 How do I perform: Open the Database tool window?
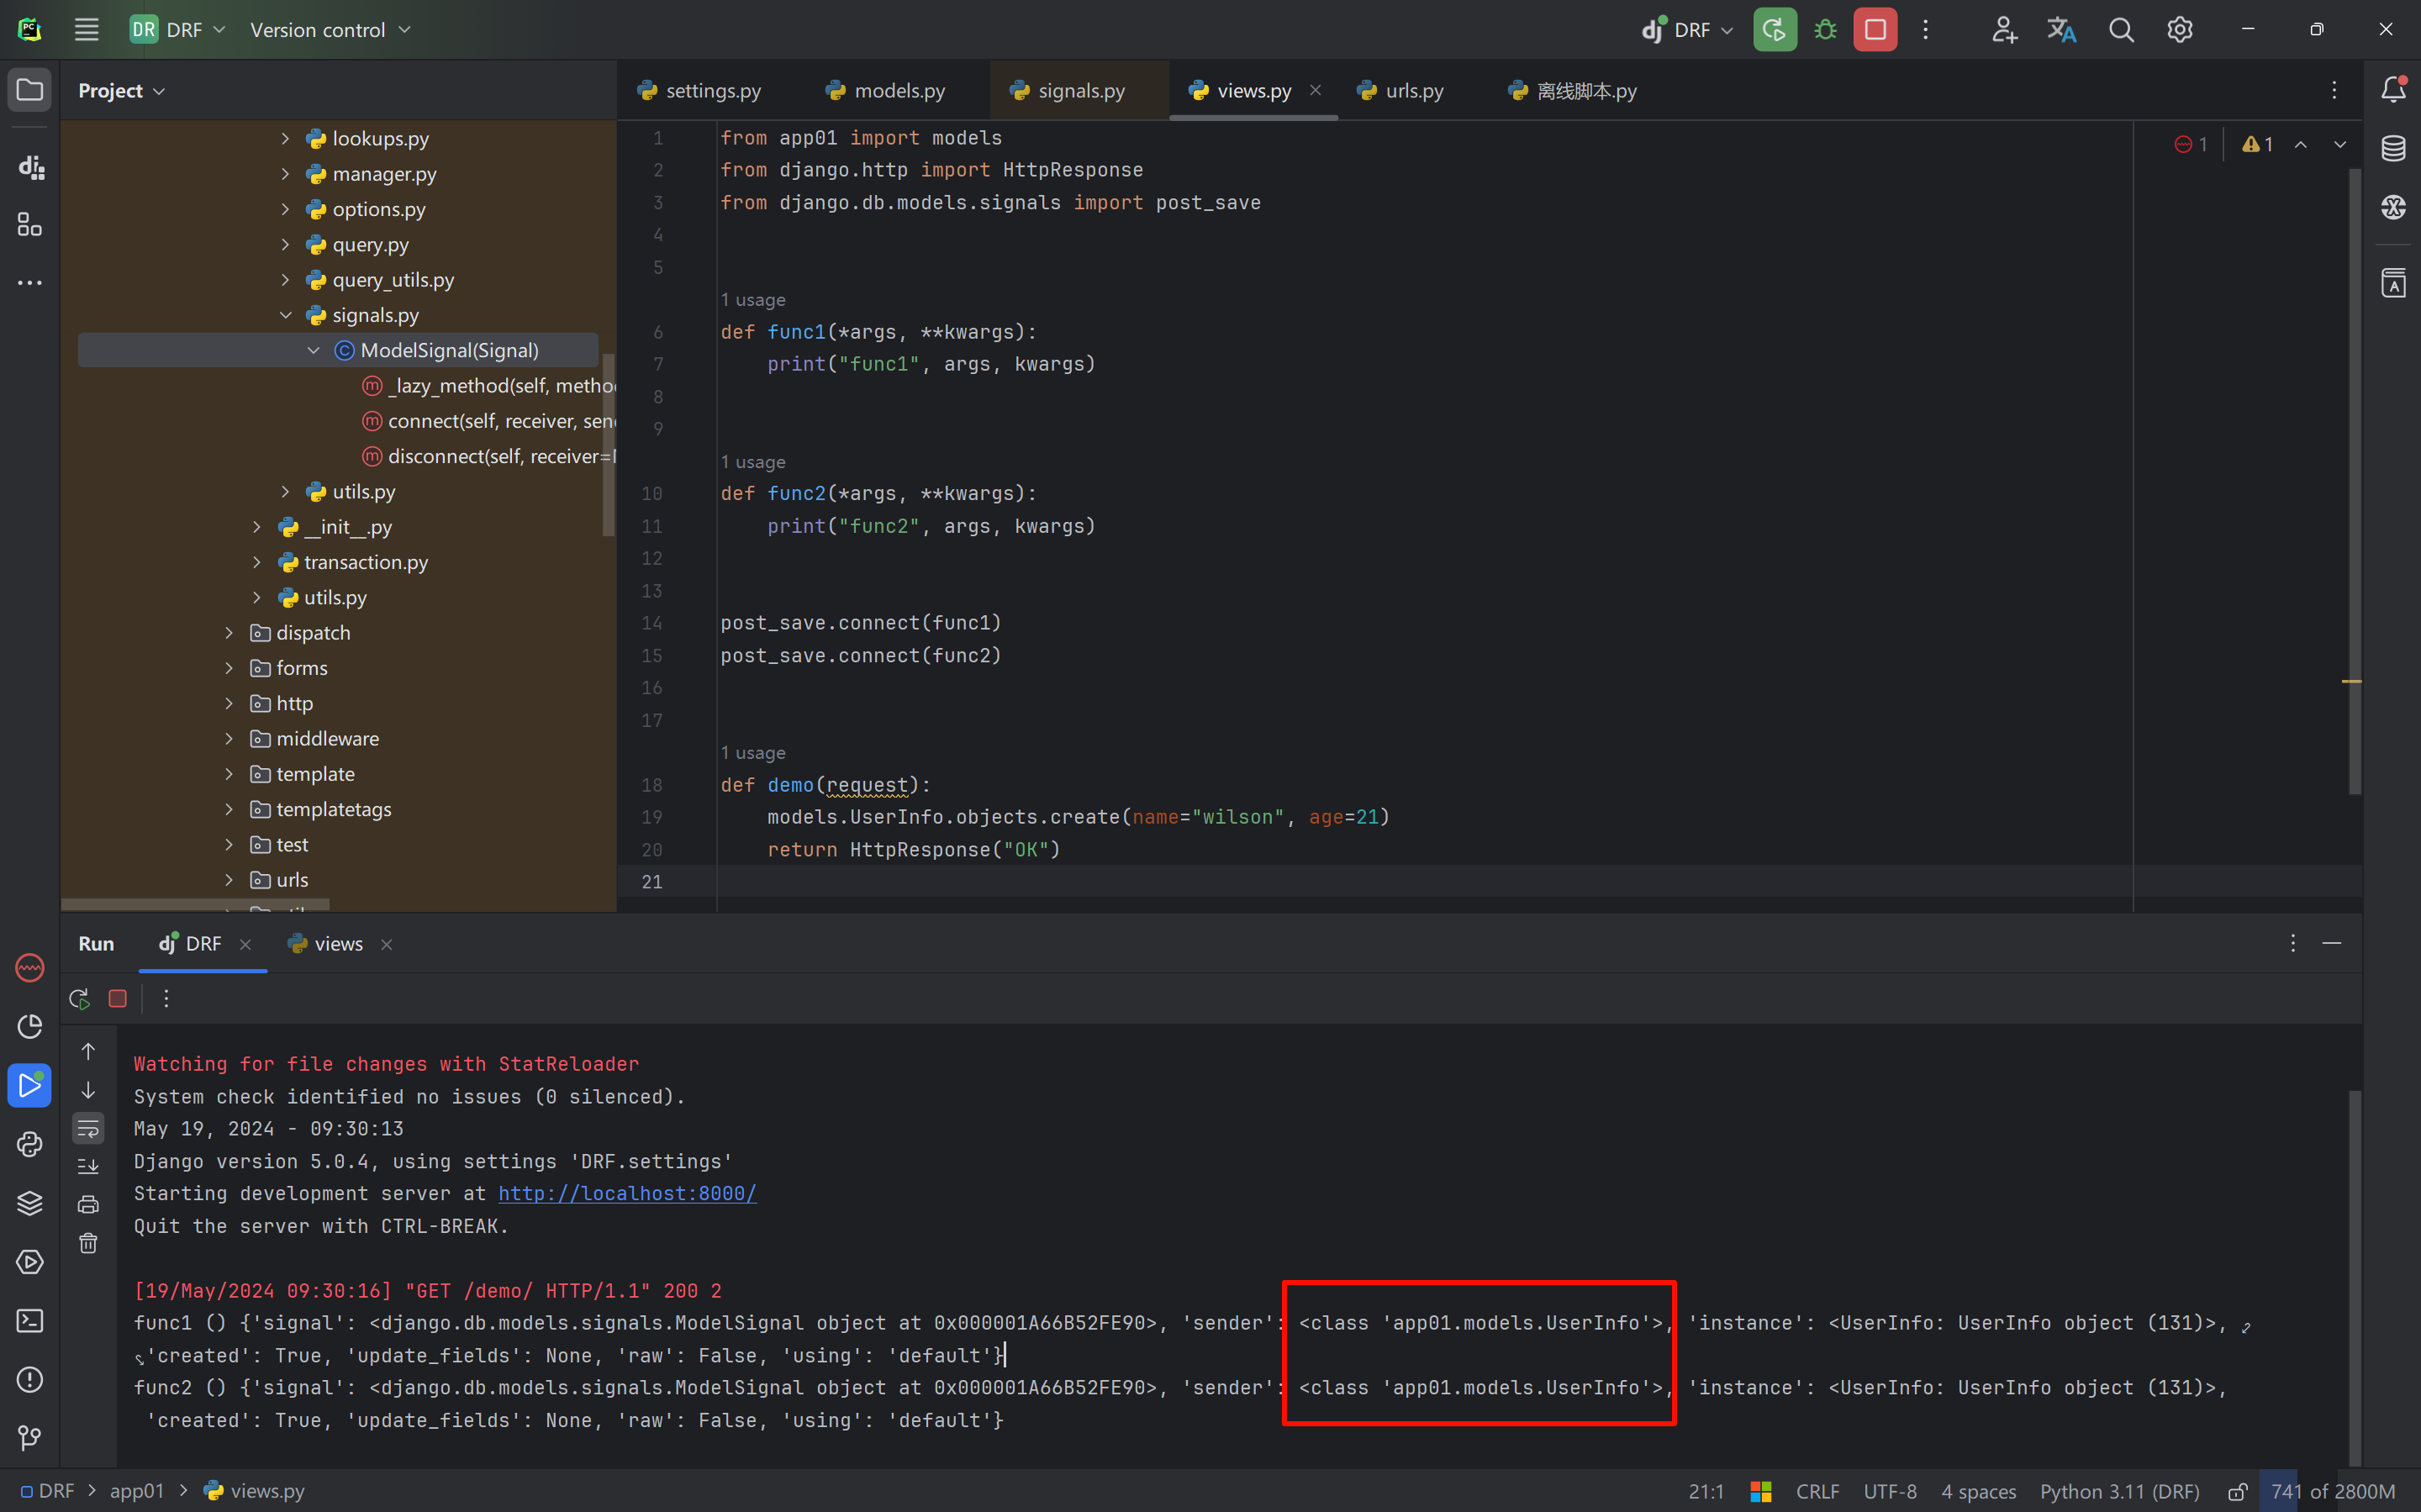pyautogui.click(x=2393, y=149)
